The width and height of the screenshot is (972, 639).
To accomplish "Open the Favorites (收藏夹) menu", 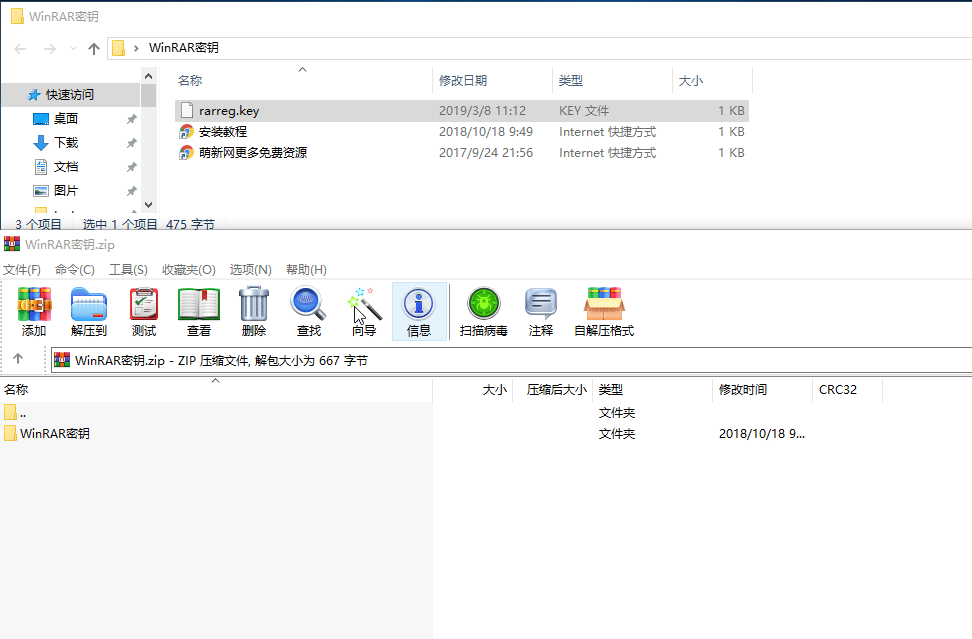I will (188, 270).
